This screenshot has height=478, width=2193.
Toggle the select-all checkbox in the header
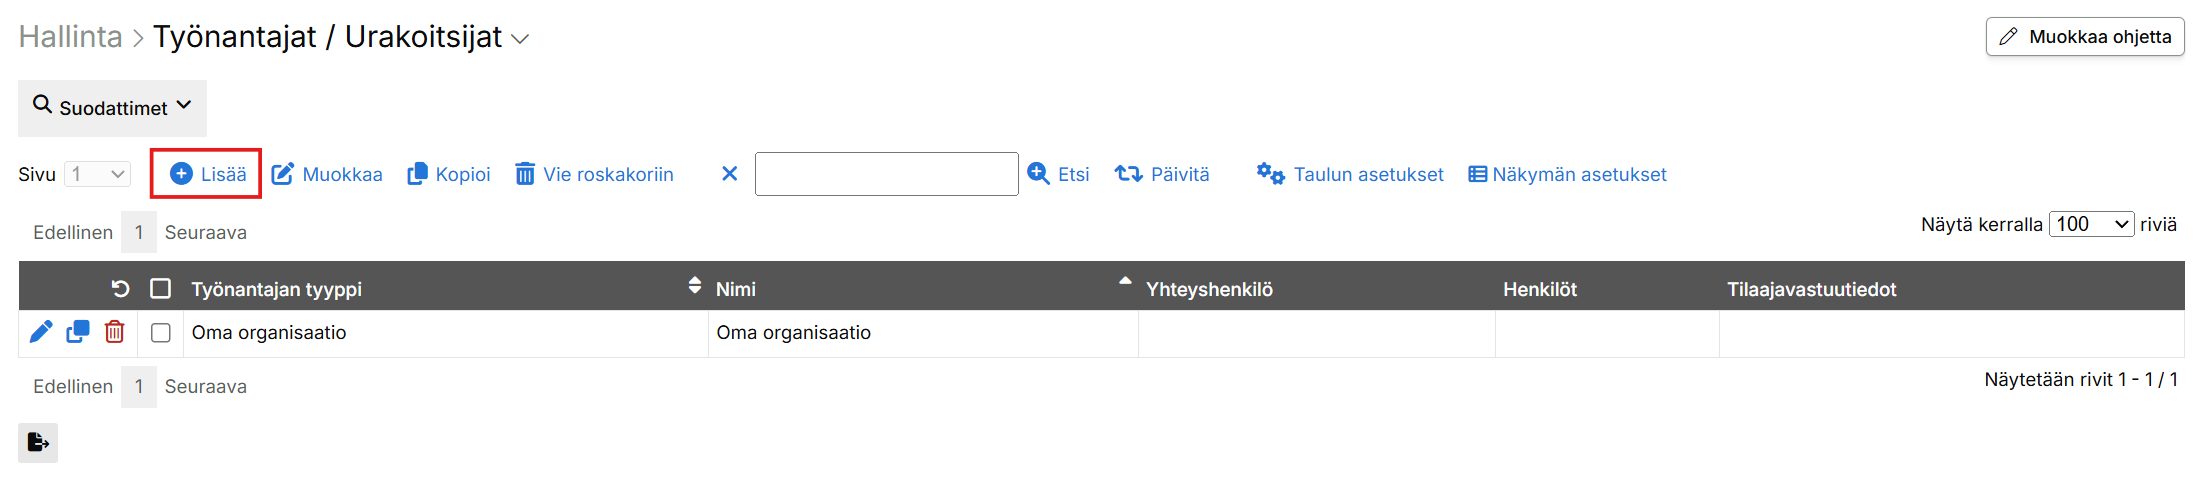pyautogui.click(x=160, y=289)
